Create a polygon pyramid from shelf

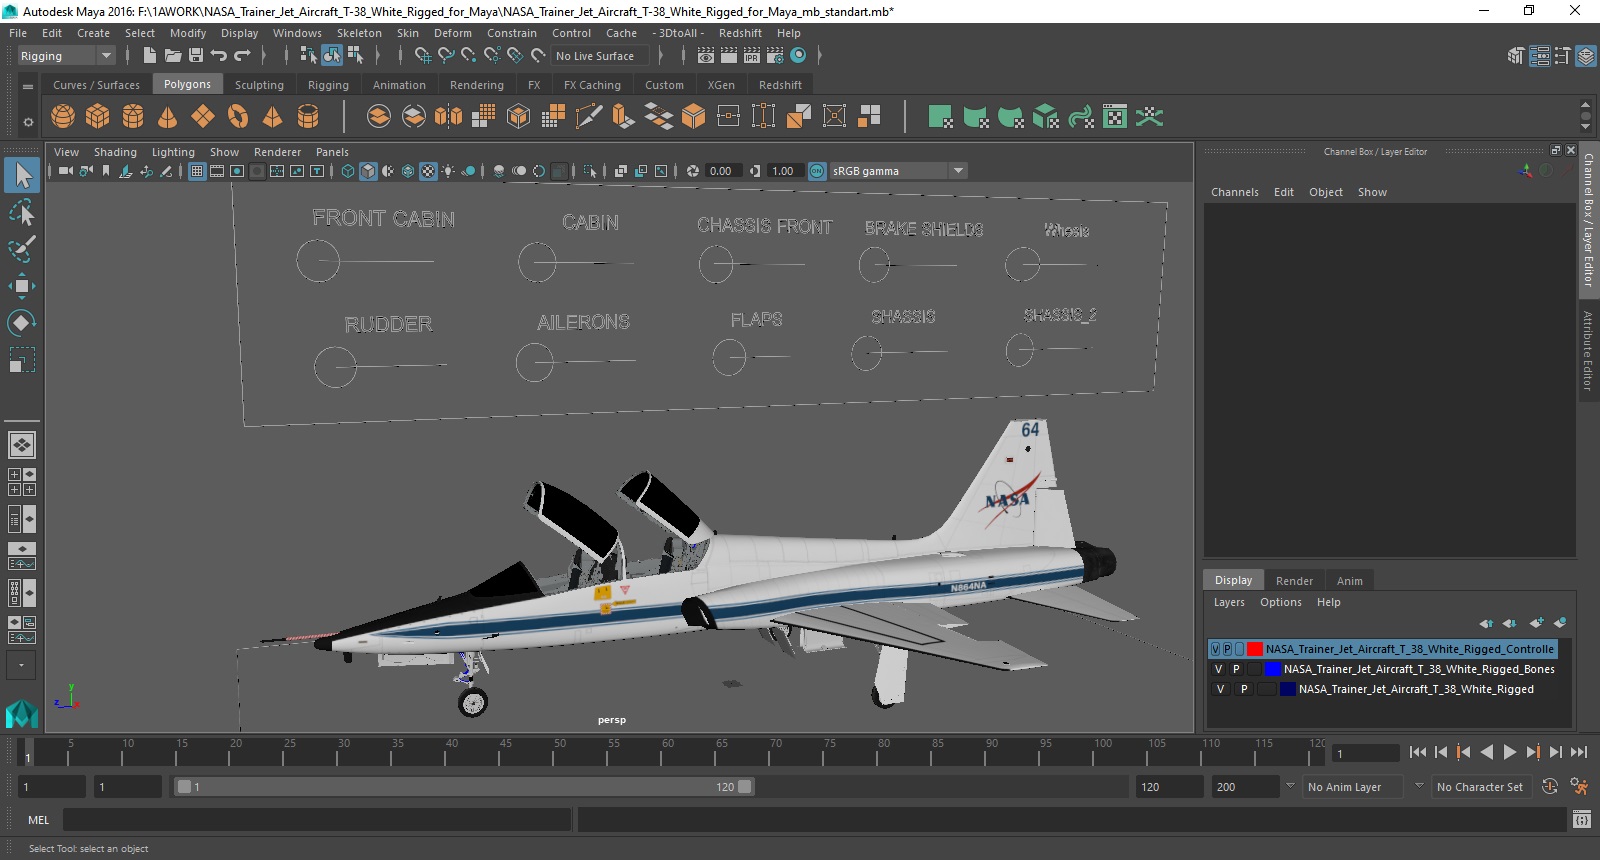tap(273, 117)
